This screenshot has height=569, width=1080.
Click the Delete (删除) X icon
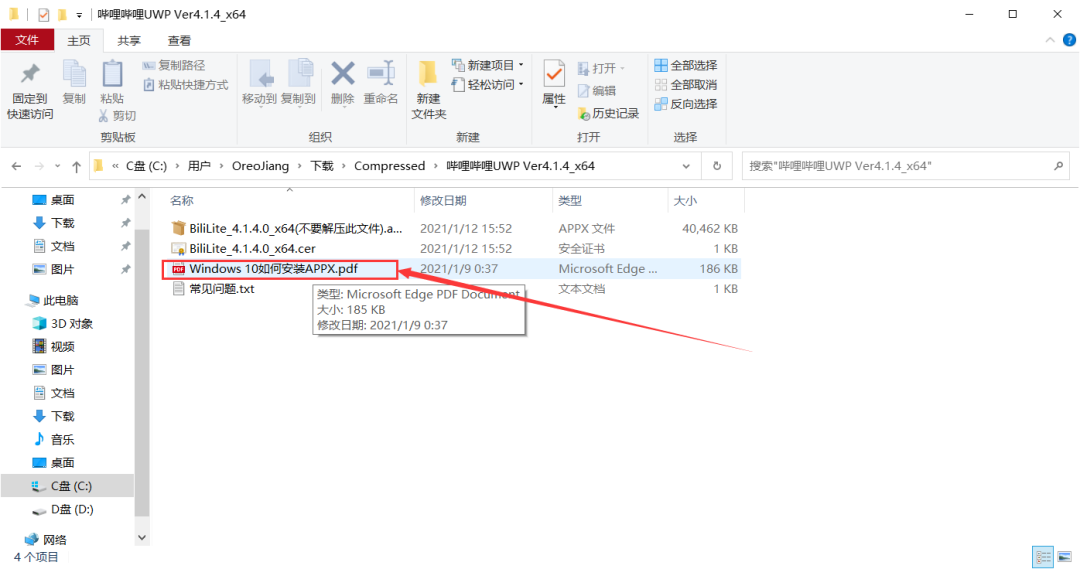coord(342,74)
